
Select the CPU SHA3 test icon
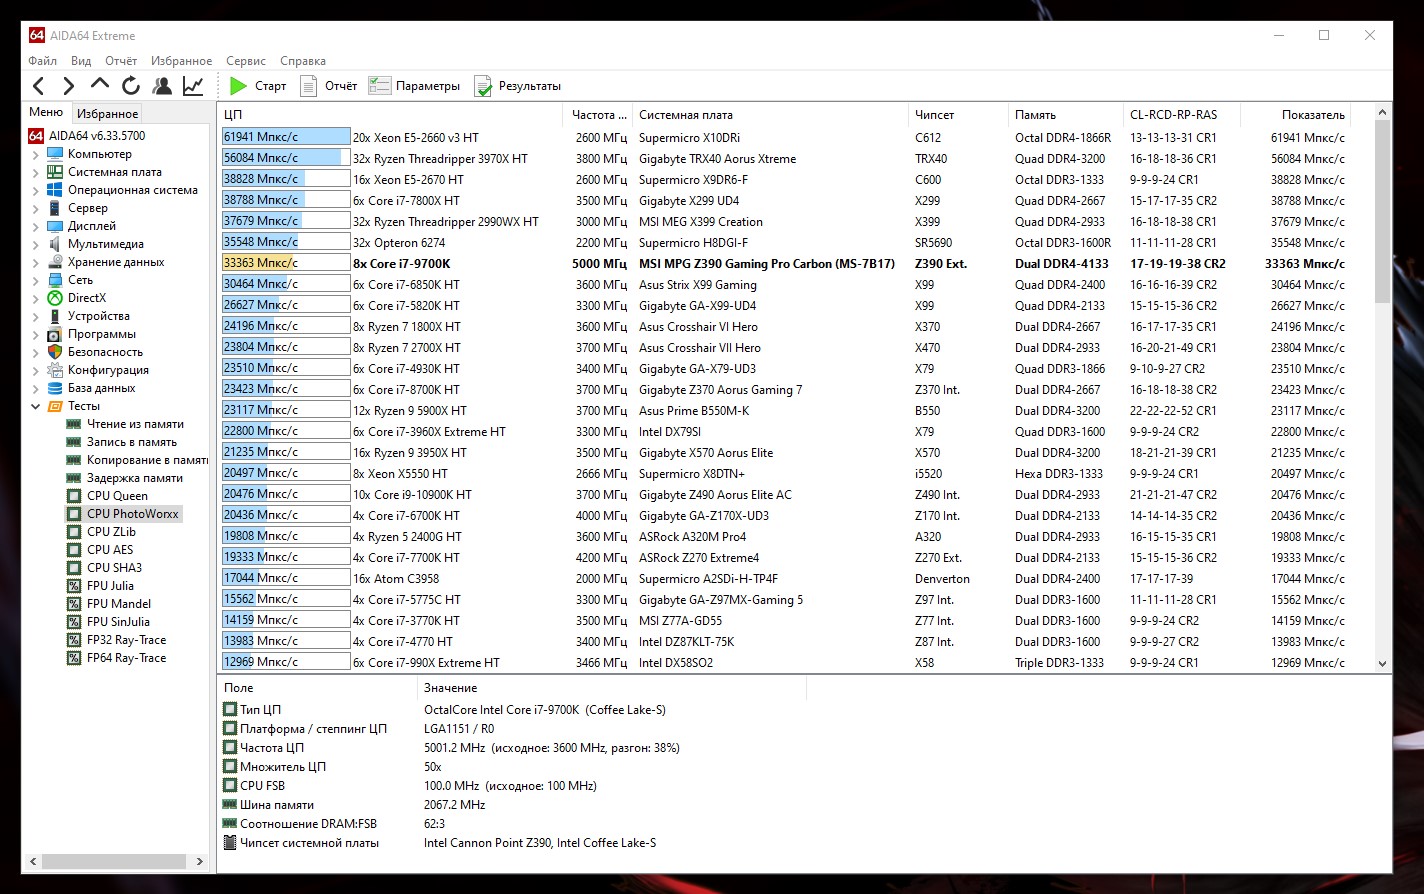click(74, 568)
